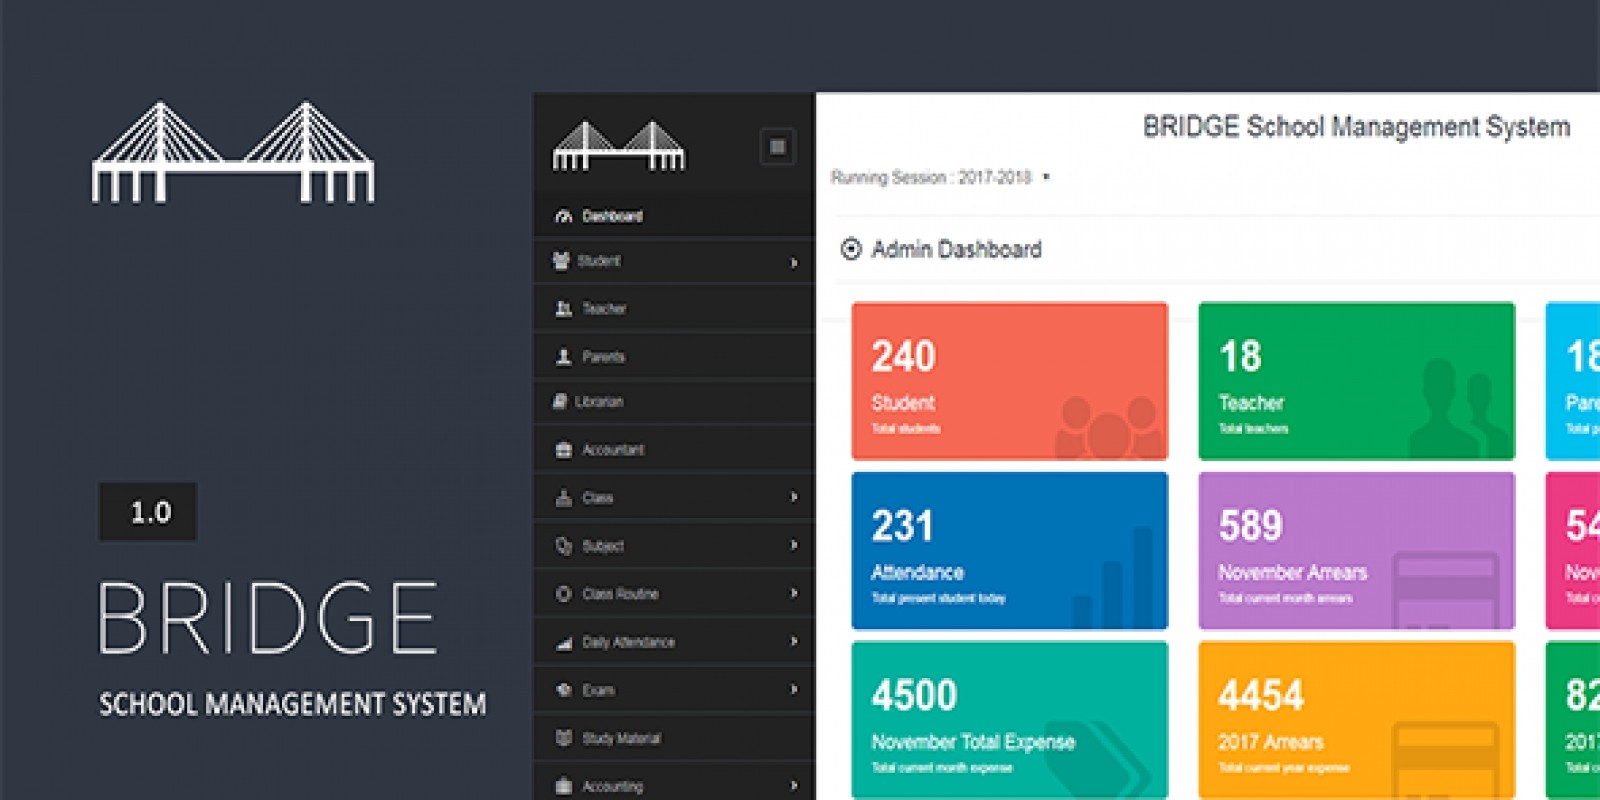1600x800 pixels.
Task: Select the Study Material menu item
Action: 674,738
